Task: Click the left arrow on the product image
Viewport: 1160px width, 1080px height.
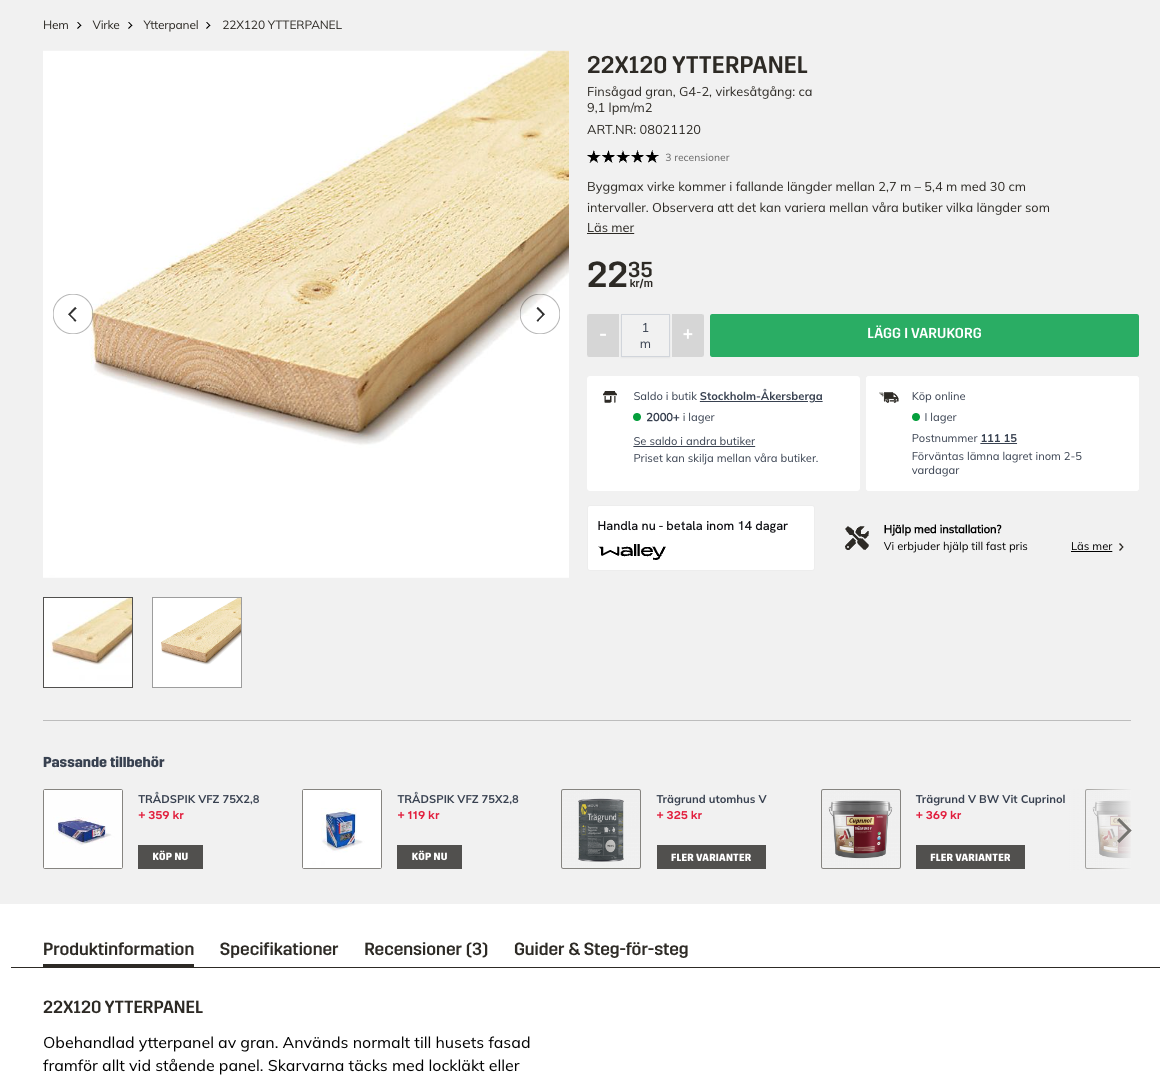Action: tap(72, 313)
